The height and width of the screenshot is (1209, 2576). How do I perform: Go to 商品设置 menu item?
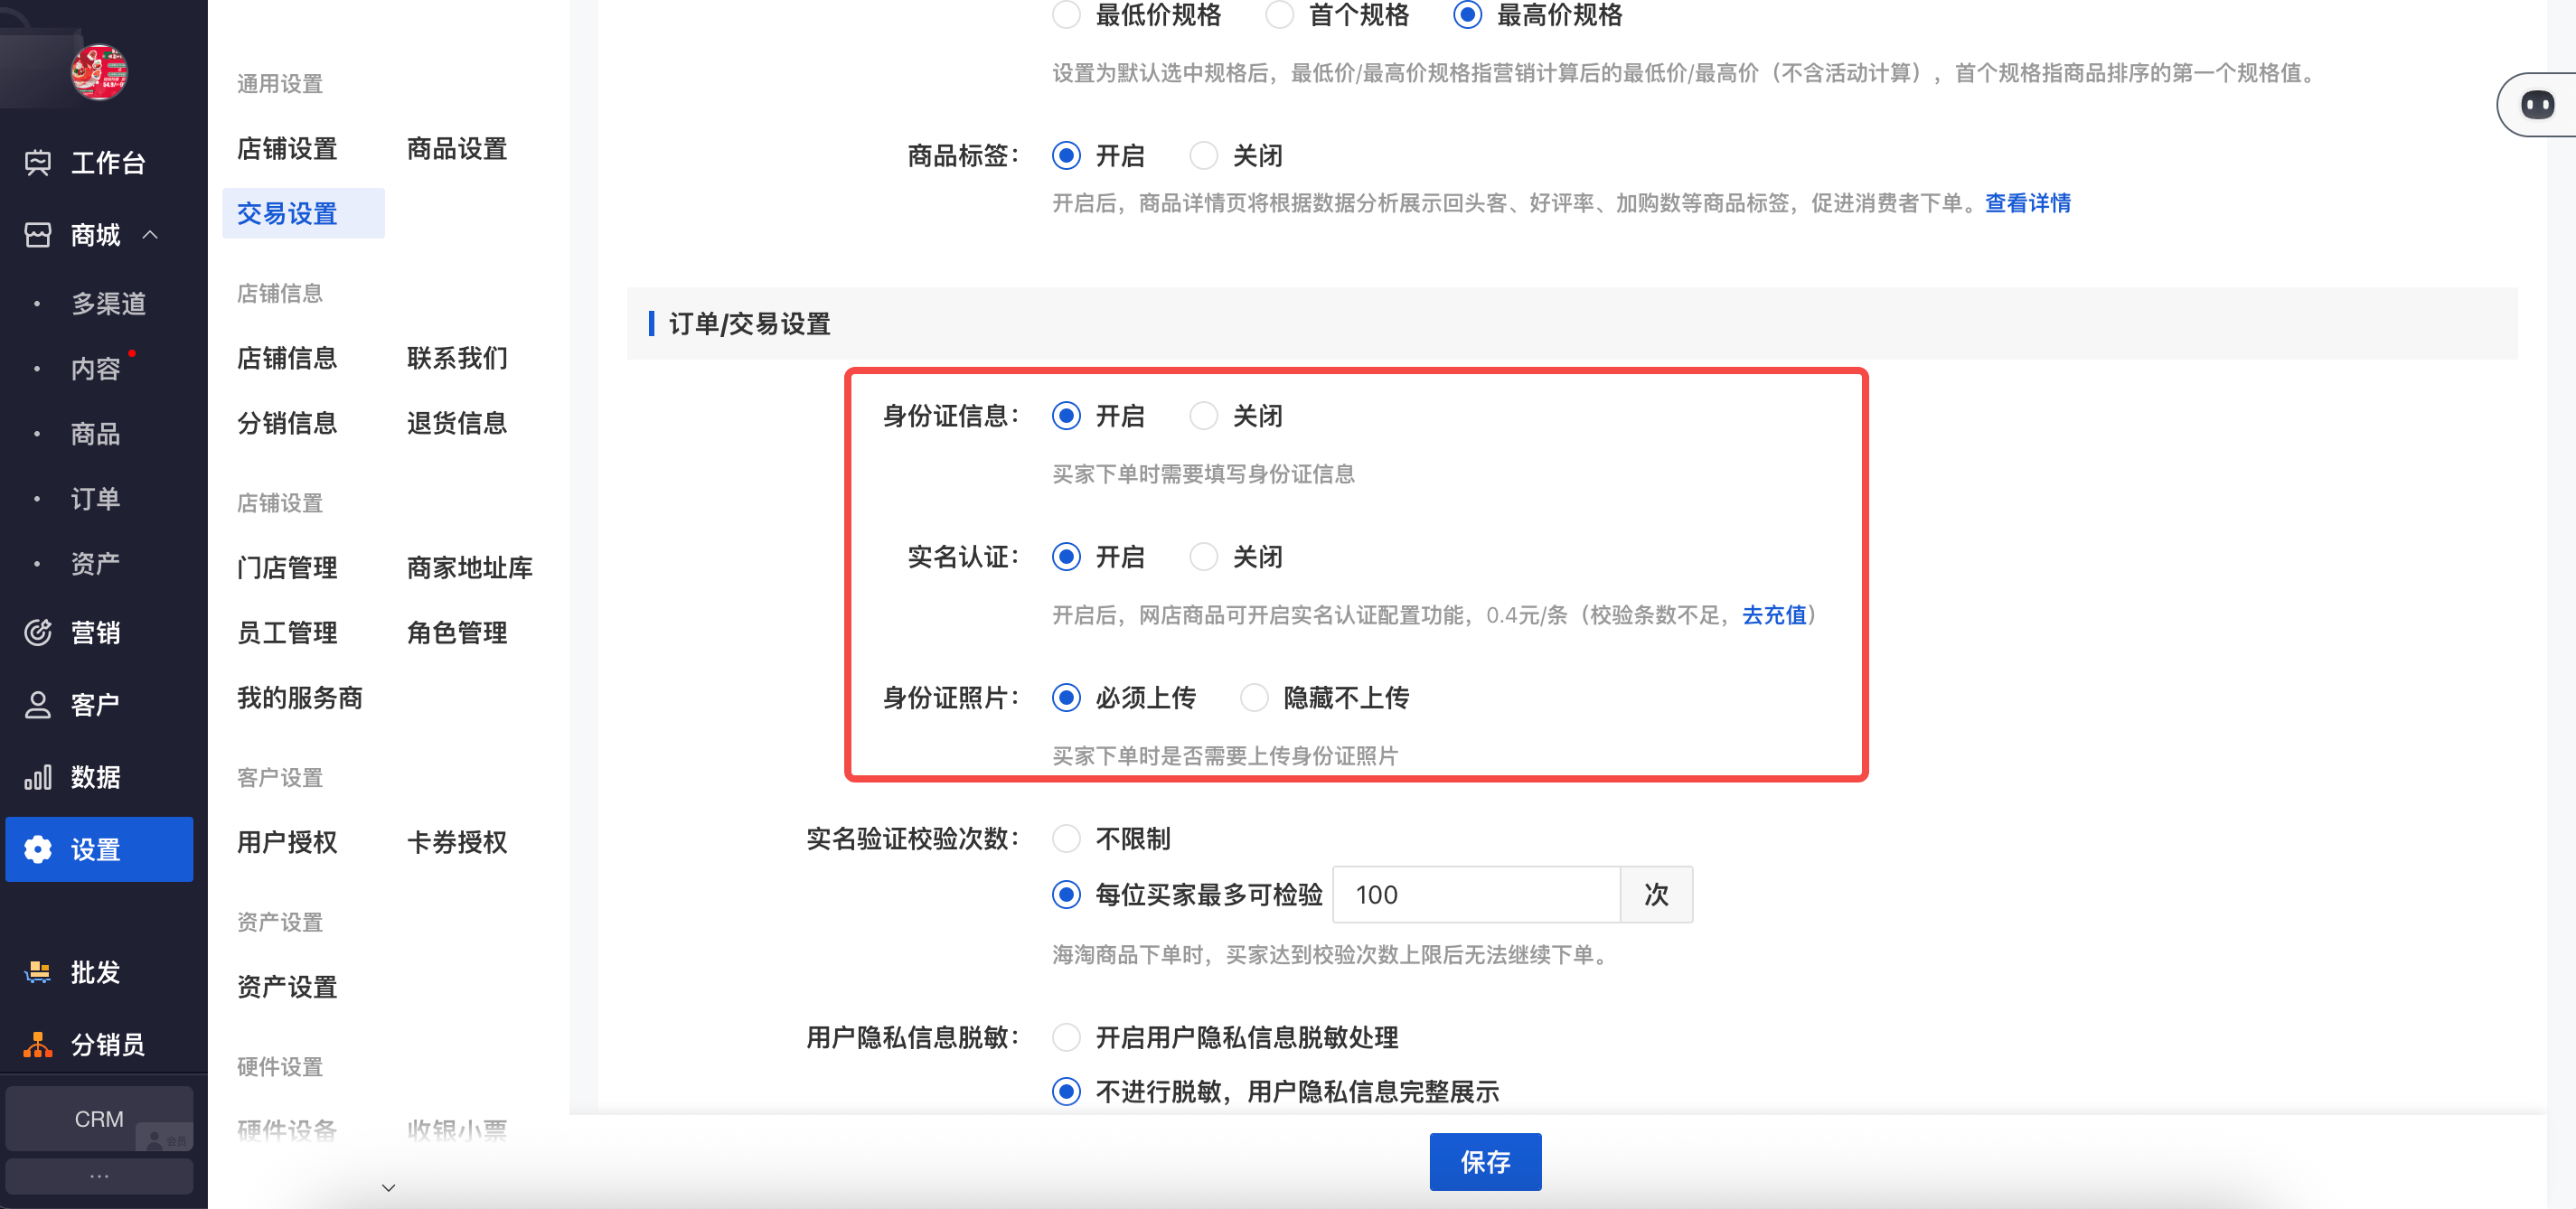(457, 149)
